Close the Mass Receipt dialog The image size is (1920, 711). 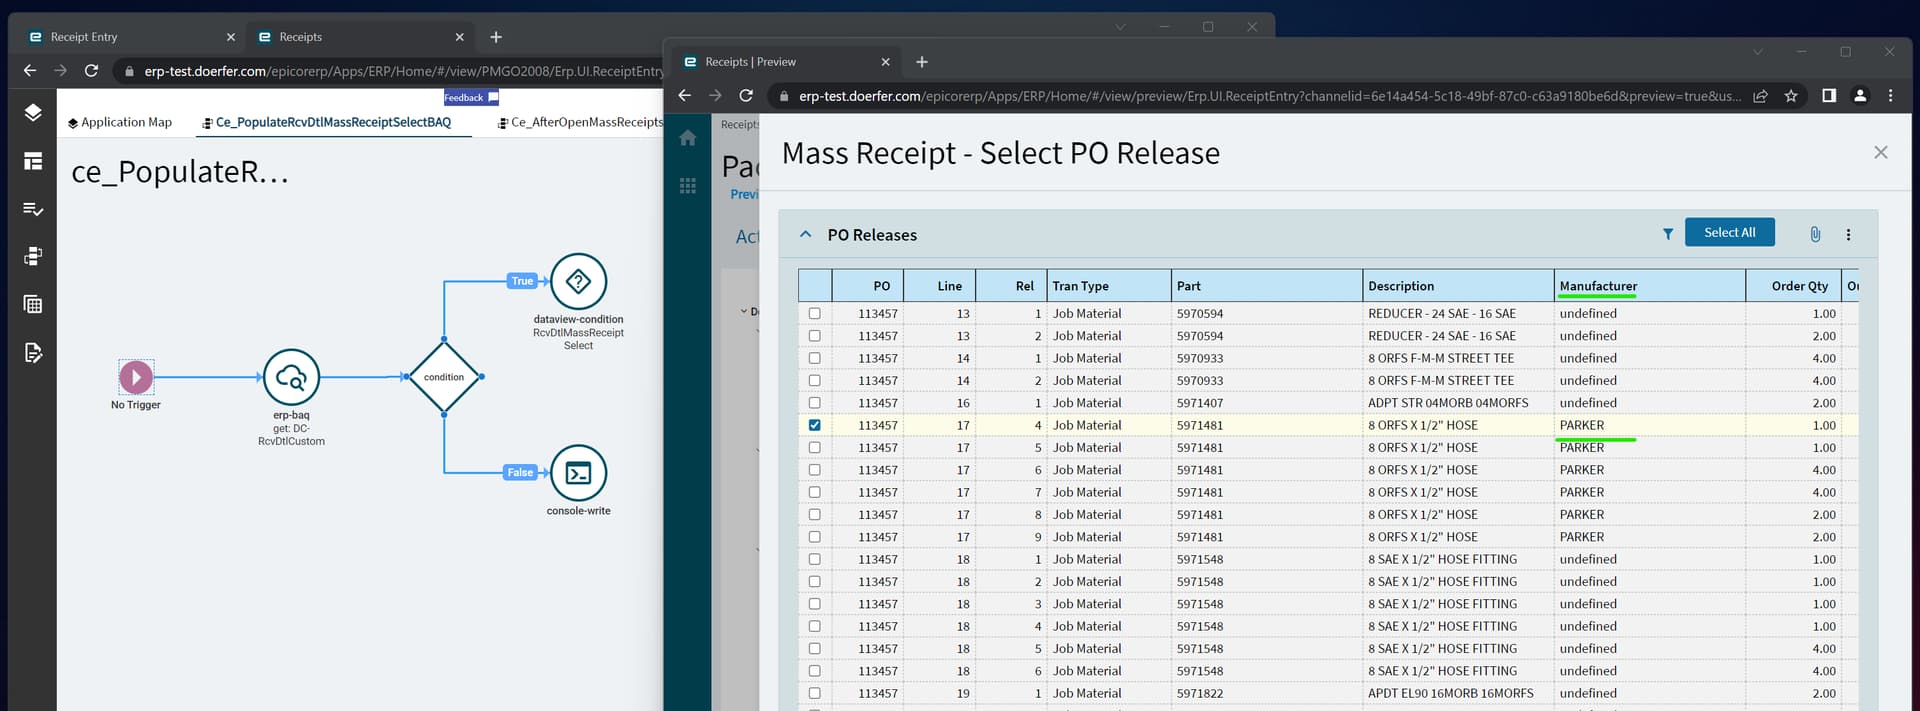pyautogui.click(x=1880, y=152)
